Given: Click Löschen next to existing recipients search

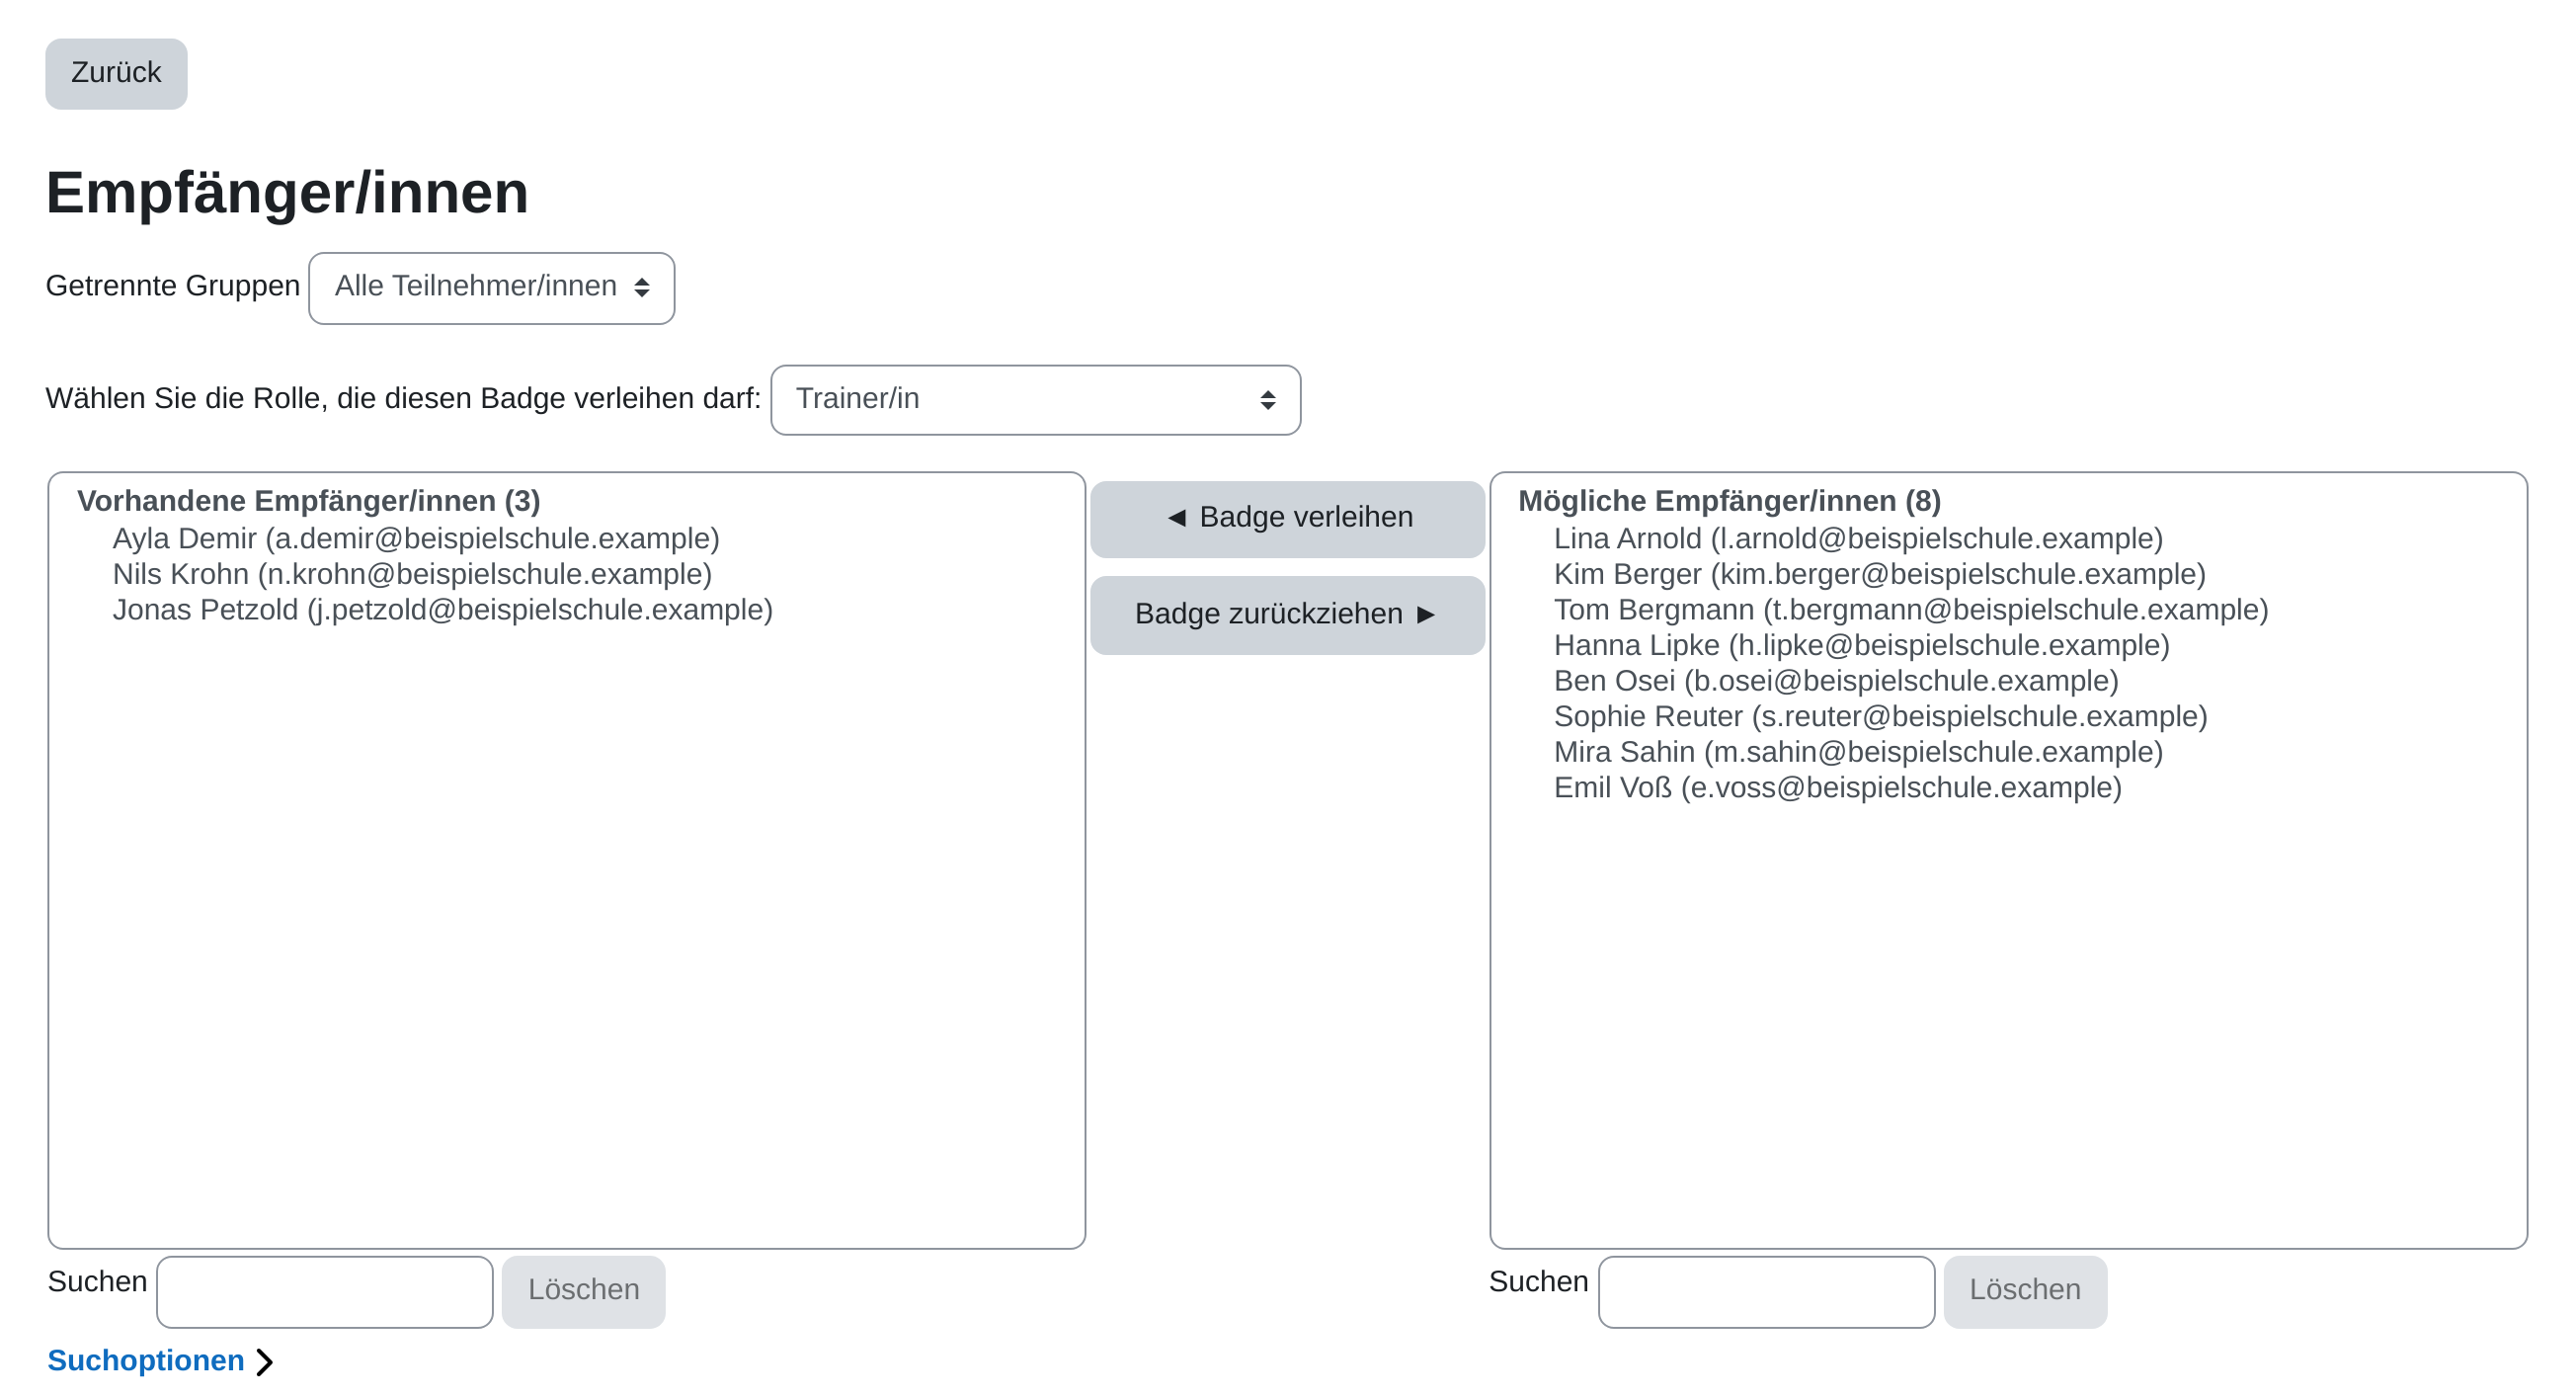Looking at the screenshot, I should pyautogui.click(x=584, y=1292).
